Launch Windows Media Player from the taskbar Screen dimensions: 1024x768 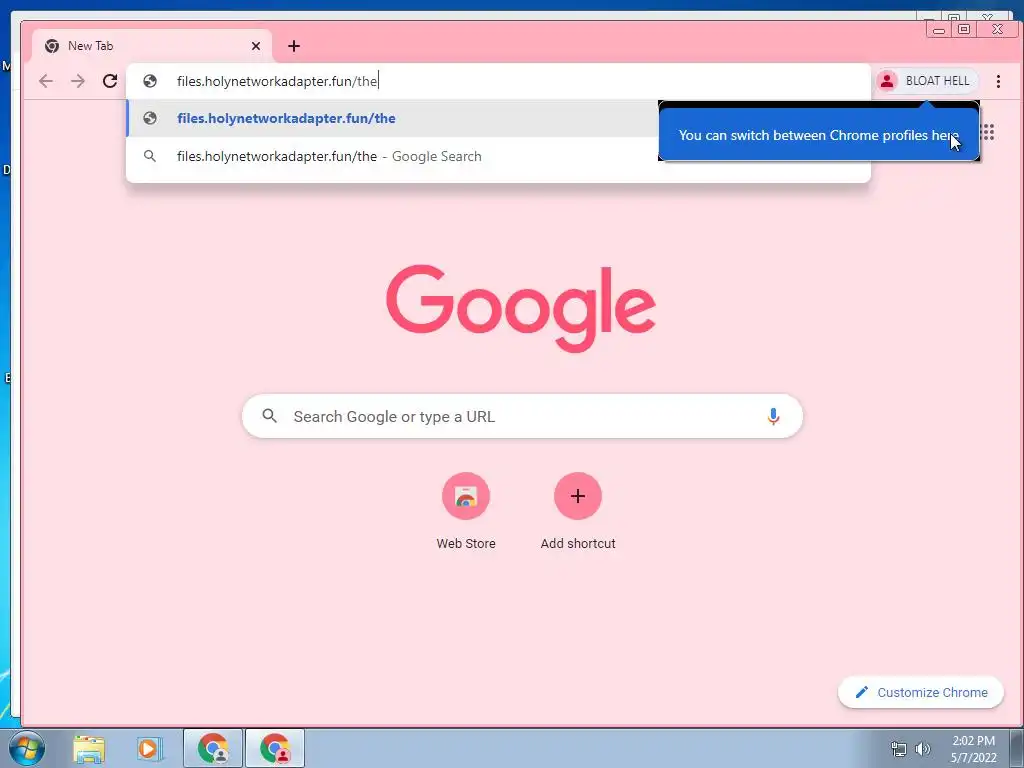[x=149, y=748]
